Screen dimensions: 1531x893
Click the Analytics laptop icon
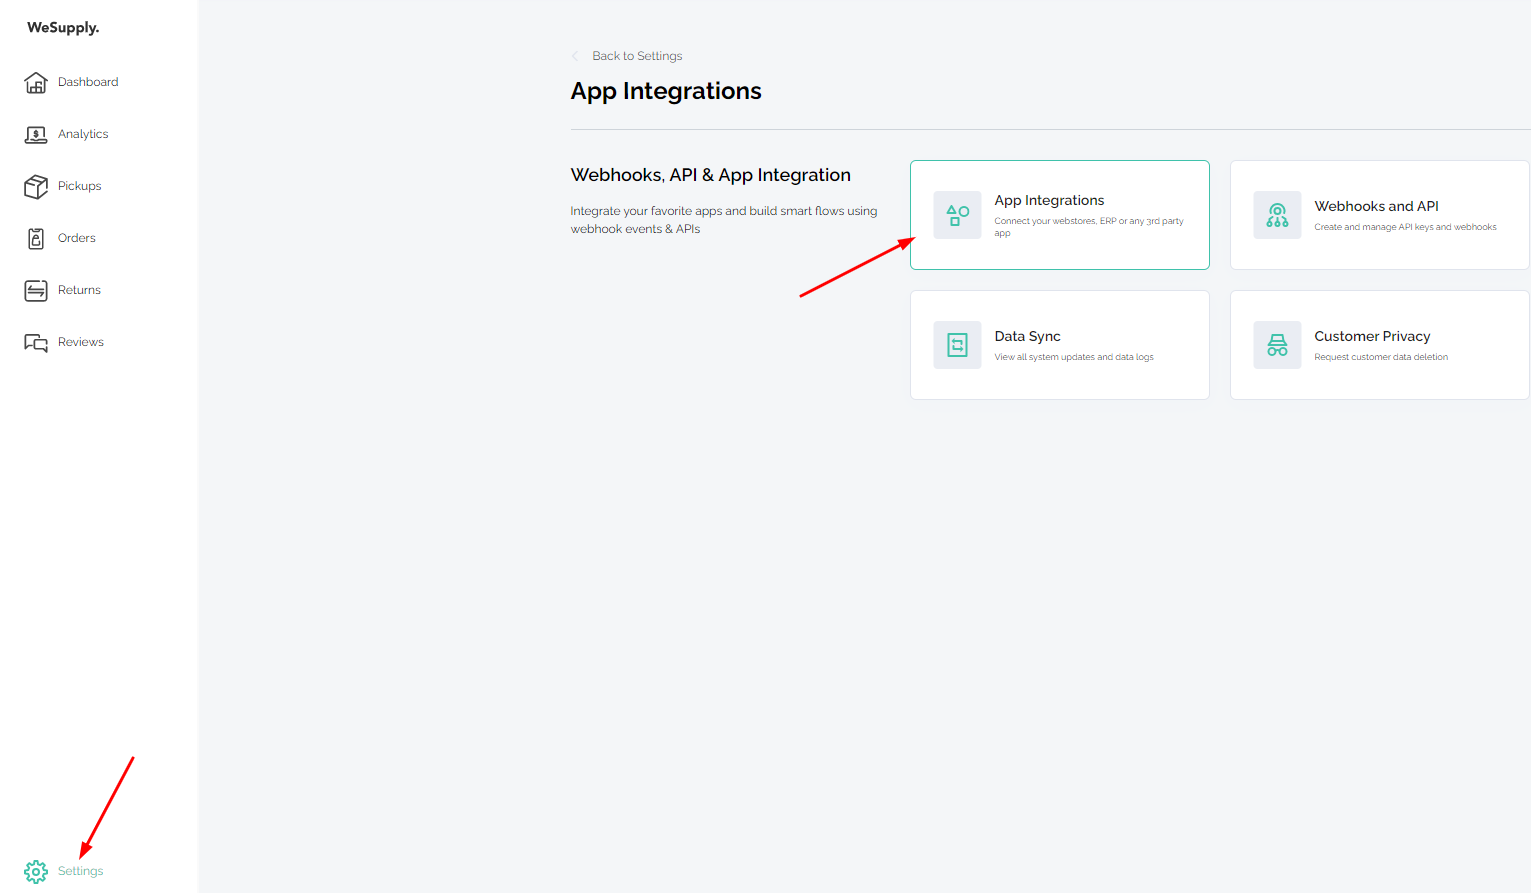[36, 134]
